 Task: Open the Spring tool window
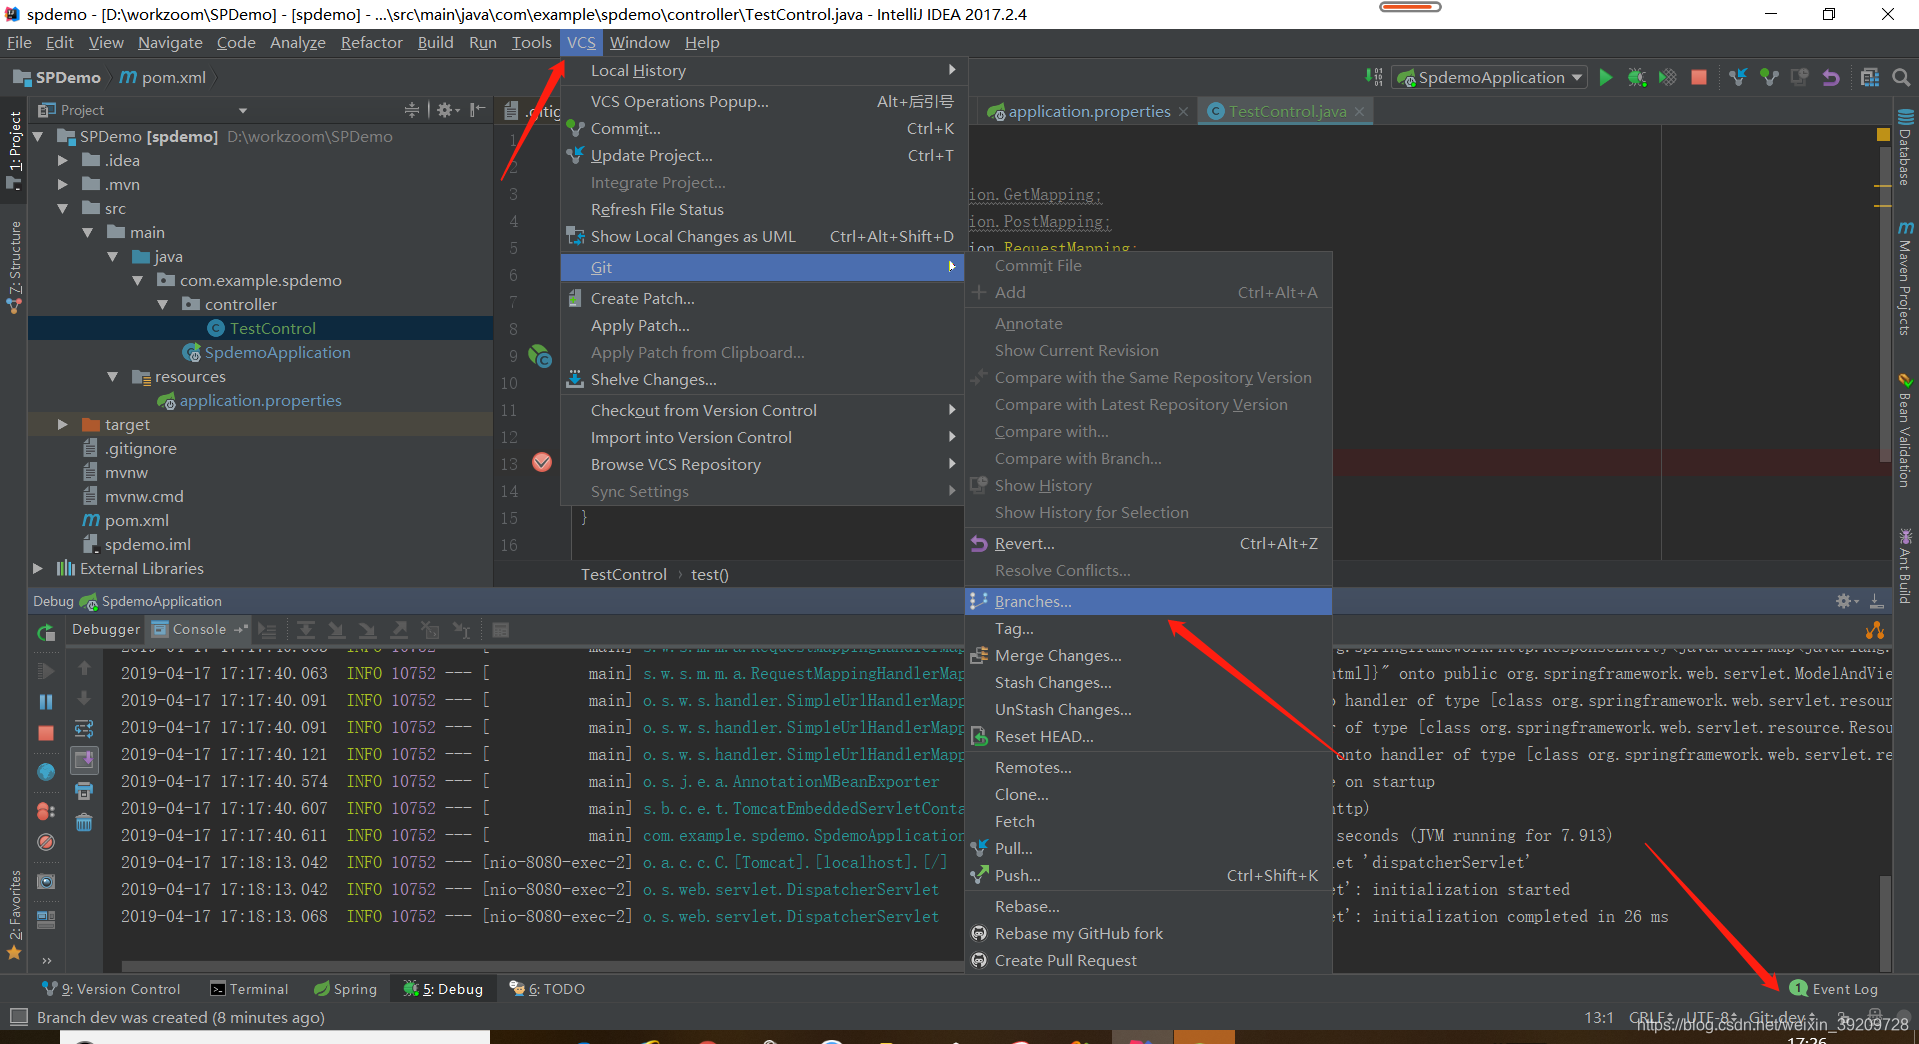345,988
